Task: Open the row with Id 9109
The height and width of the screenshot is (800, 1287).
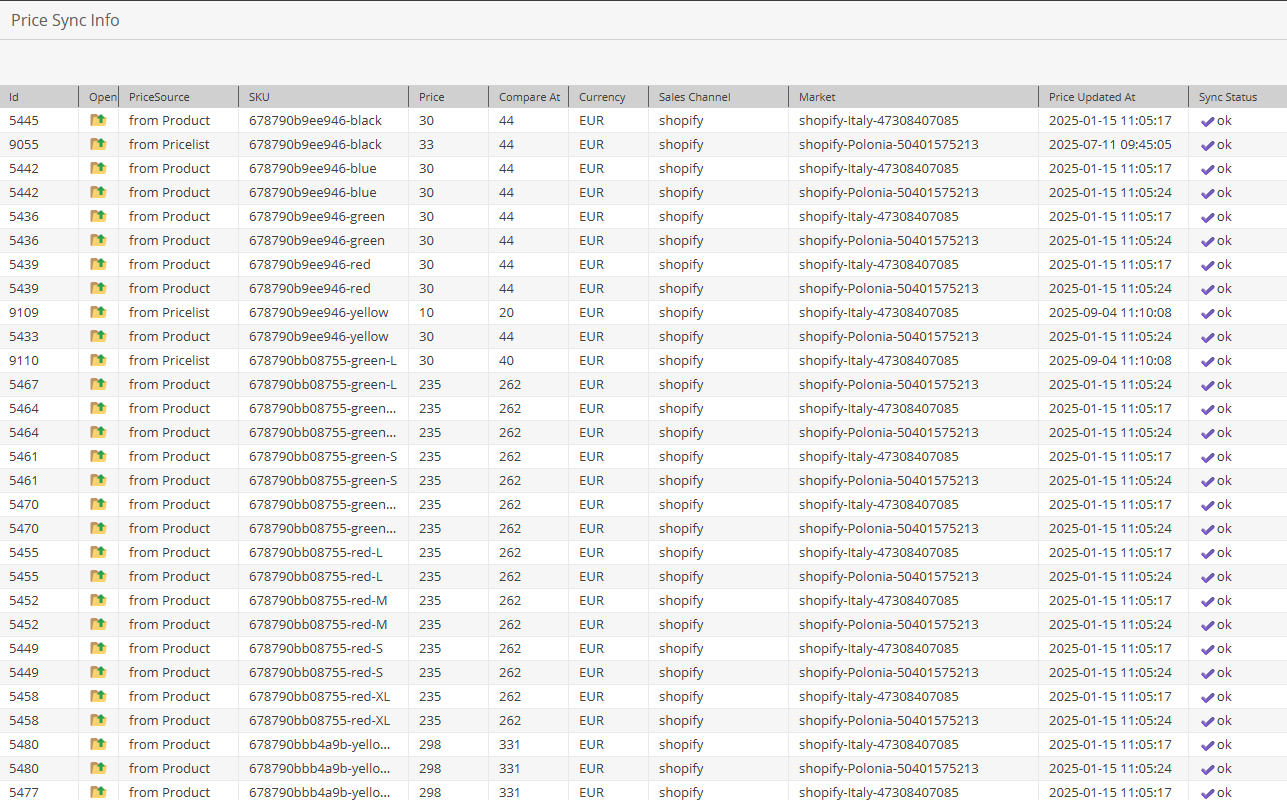Action: click(x=98, y=312)
